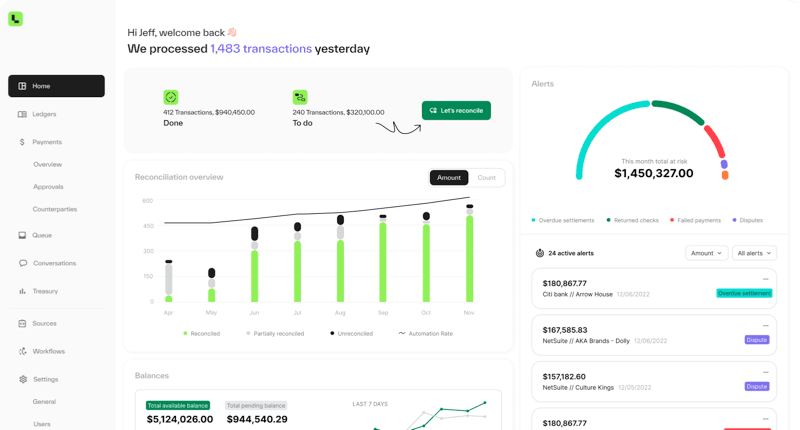Click the green Done checkmark icon

pos(171,97)
